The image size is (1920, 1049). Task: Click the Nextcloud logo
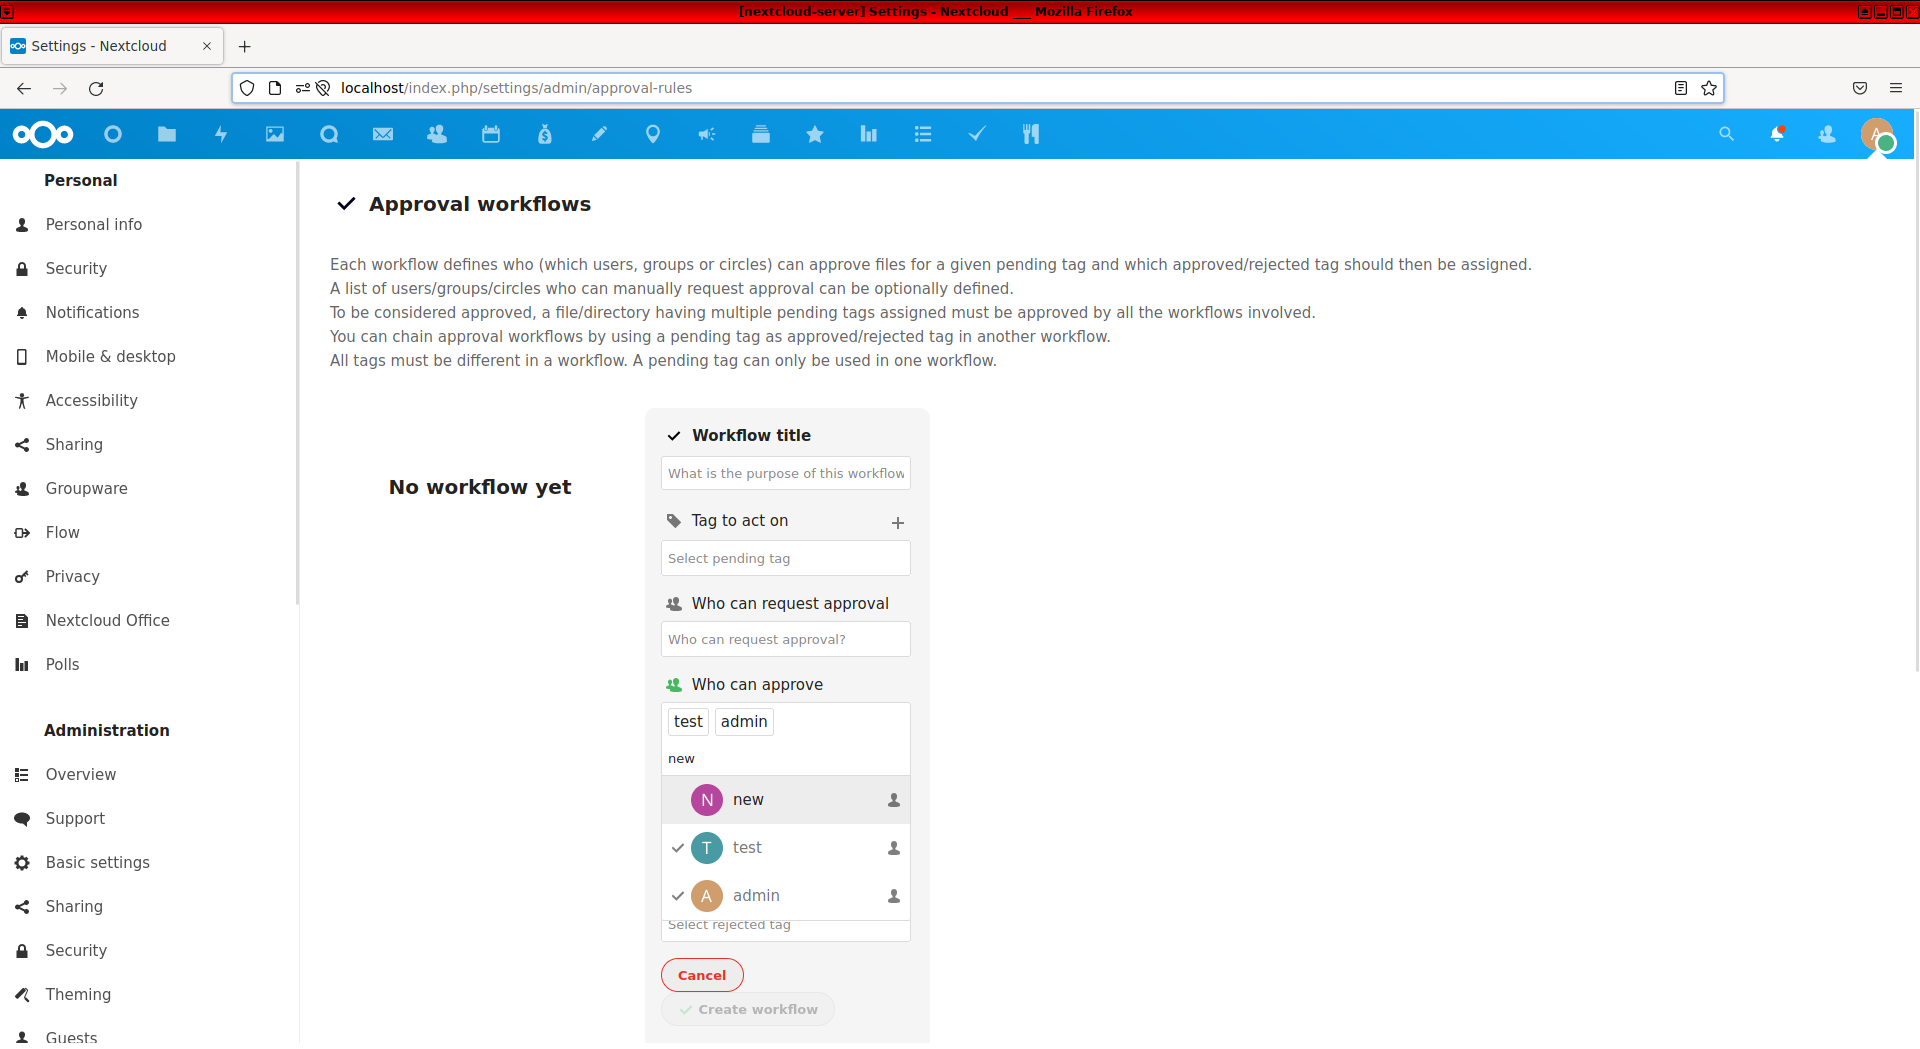pyautogui.click(x=42, y=134)
